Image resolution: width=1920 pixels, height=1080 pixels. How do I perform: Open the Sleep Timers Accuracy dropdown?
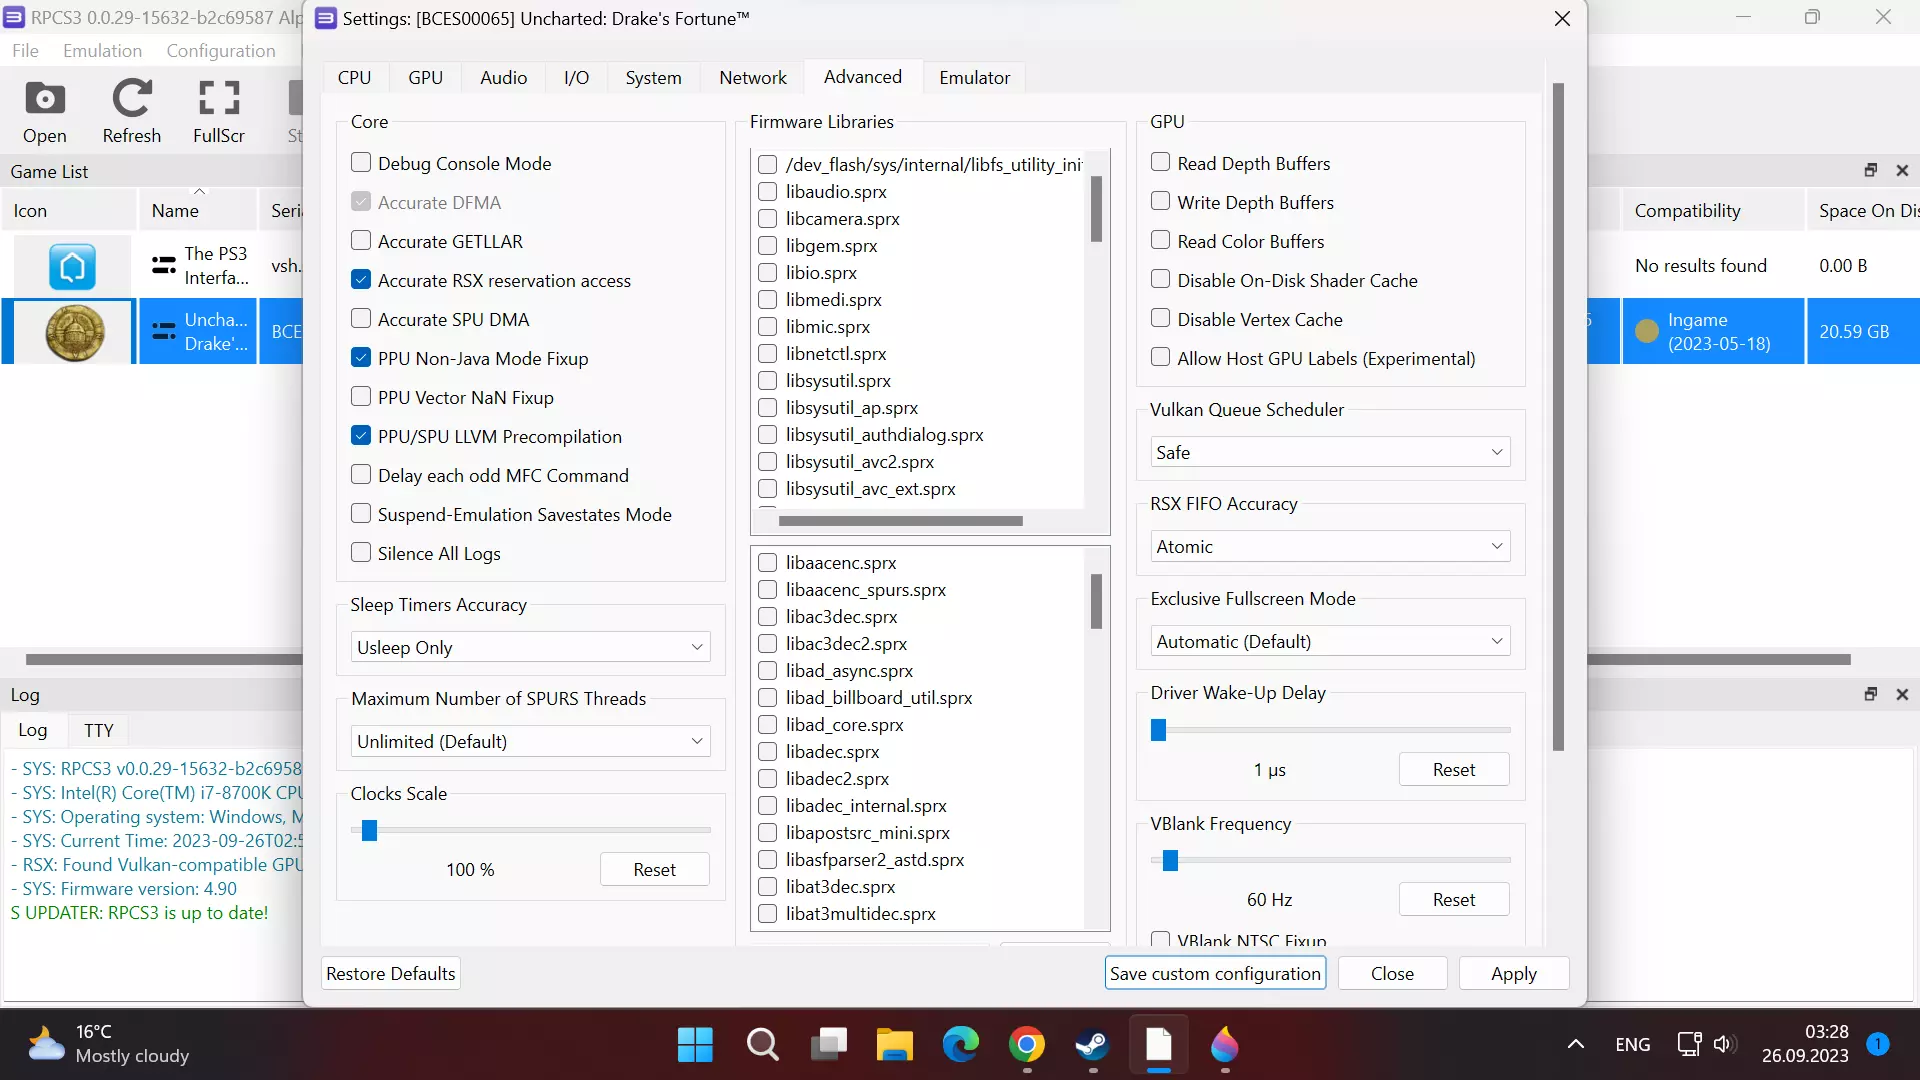tap(530, 647)
